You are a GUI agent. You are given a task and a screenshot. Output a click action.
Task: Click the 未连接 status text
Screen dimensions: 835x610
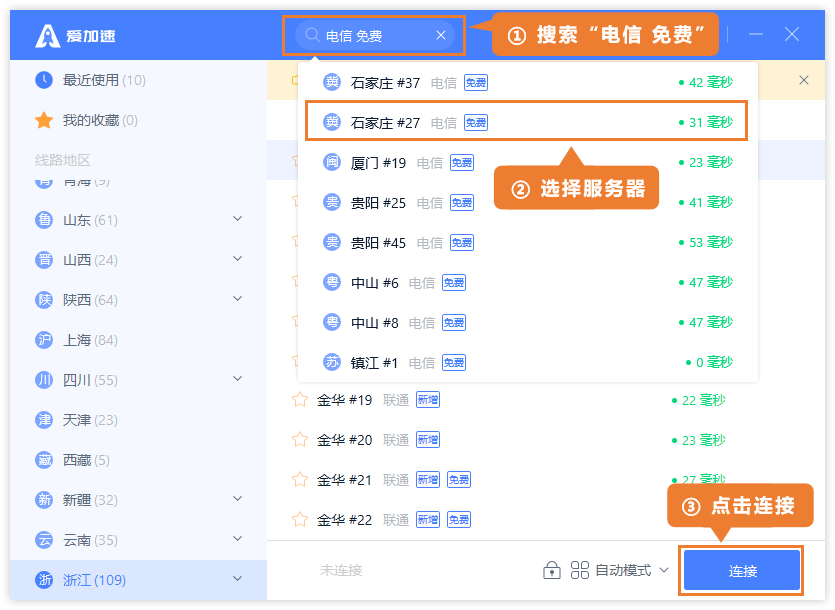click(x=341, y=571)
